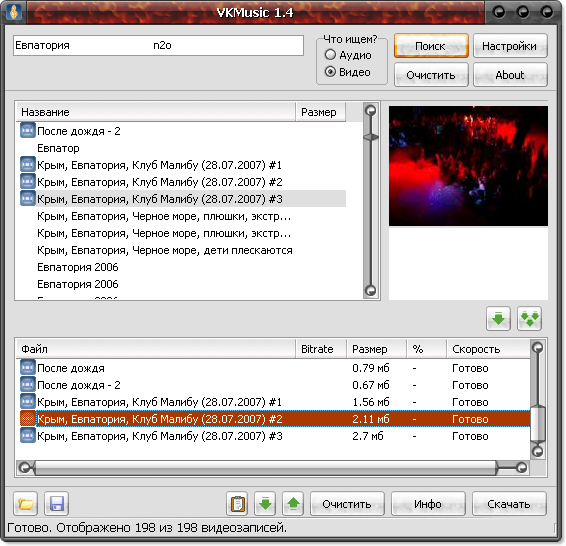
Task: Click video icon of Клуб Малибу #1 in download list
Action: tap(27, 401)
